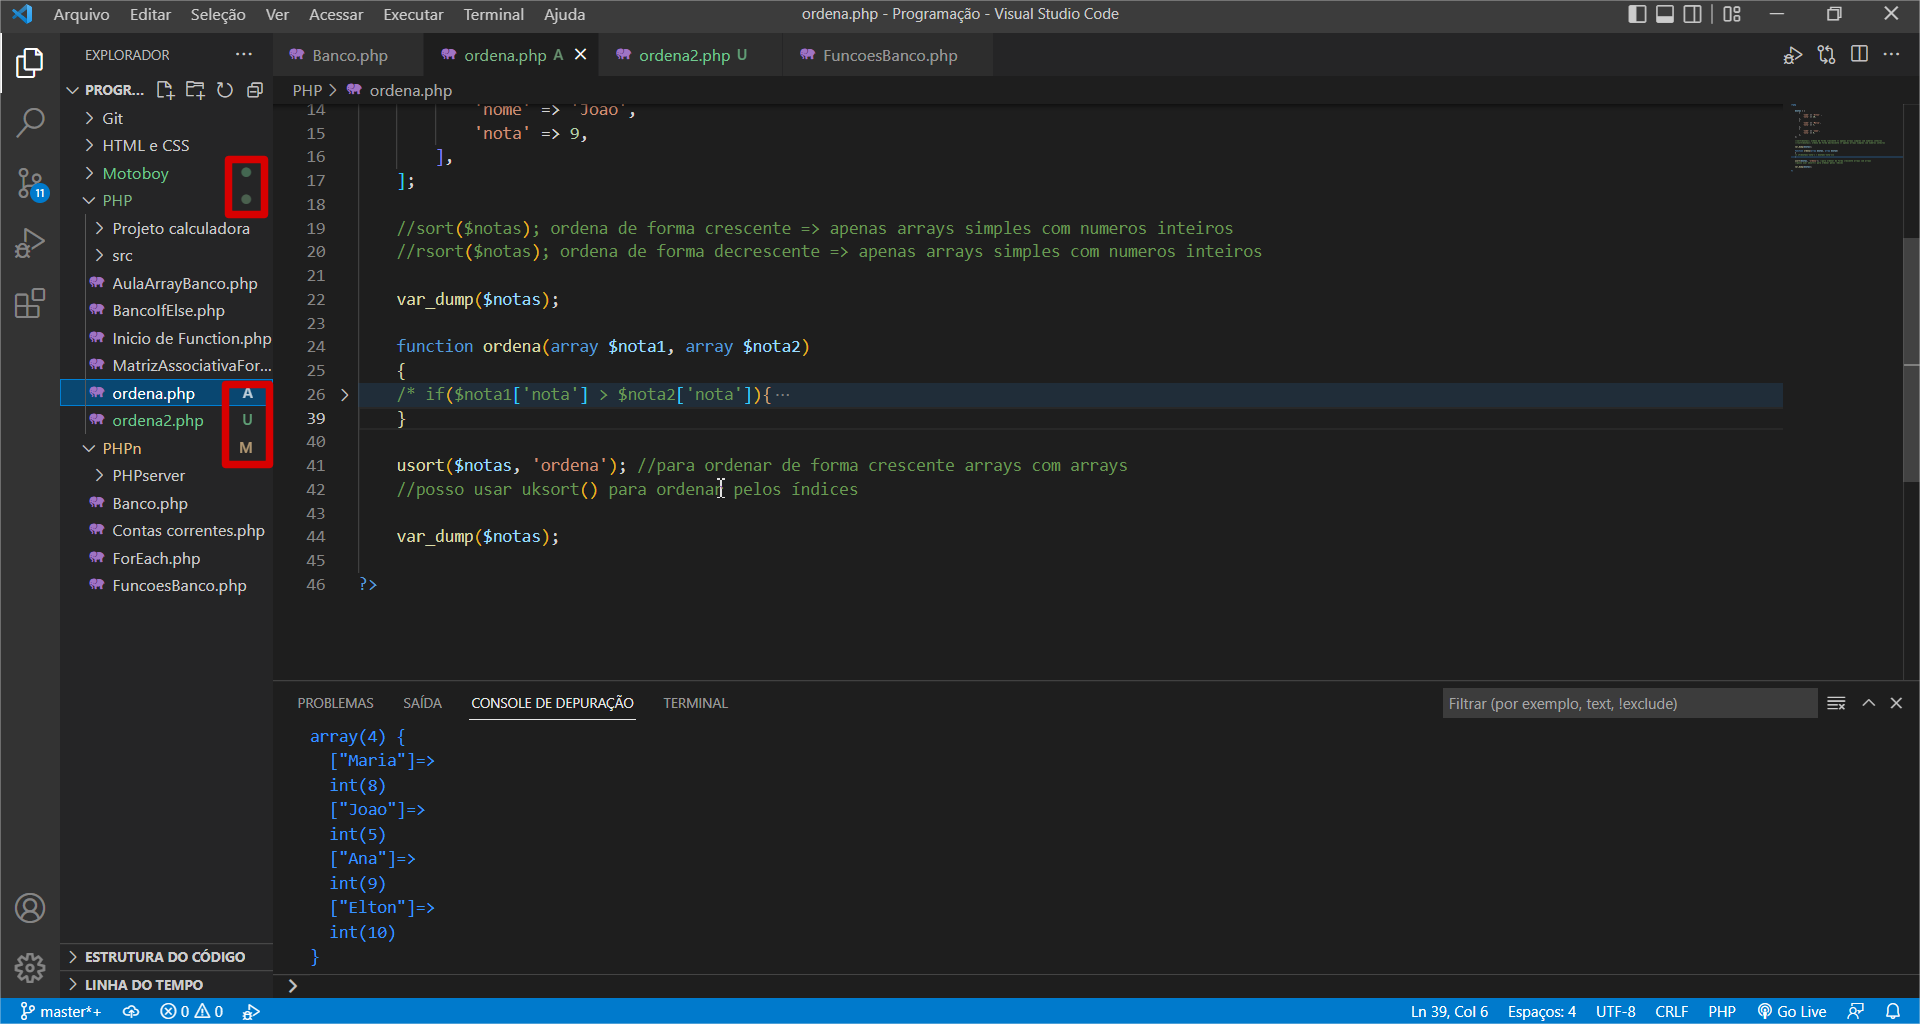The height and width of the screenshot is (1024, 1920).
Task: Open the Explorer view in activity bar
Action: point(30,63)
